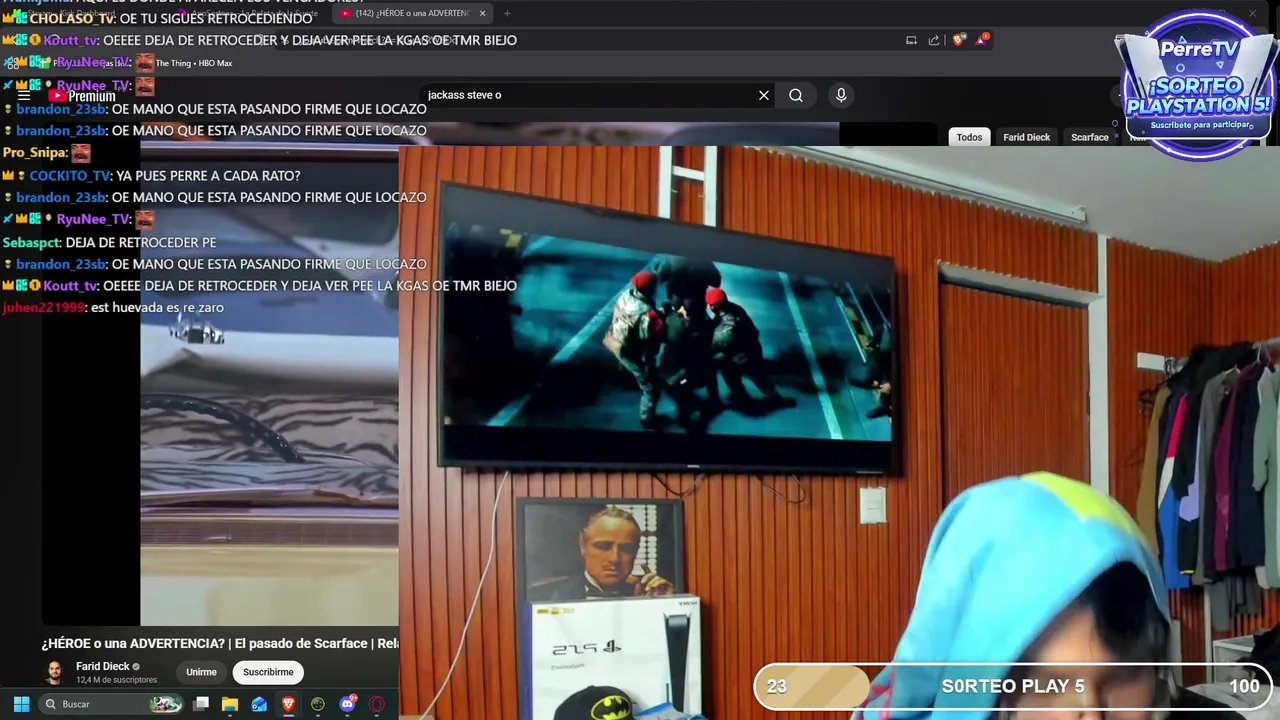Click the ¿HÉROE o una ADVERTENCIA video title
Viewport: 1280px width, 720px height.
point(220,643)
